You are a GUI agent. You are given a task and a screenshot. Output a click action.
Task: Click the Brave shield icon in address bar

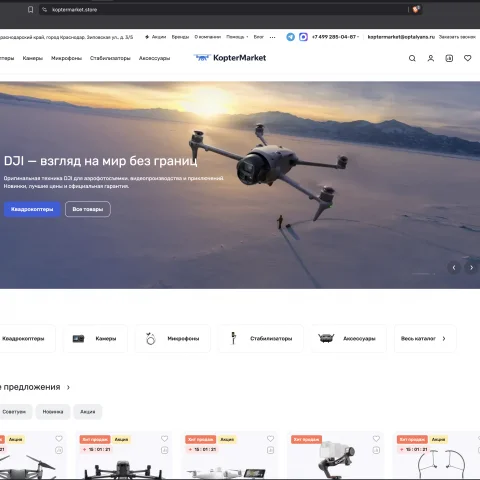(416, 9)
